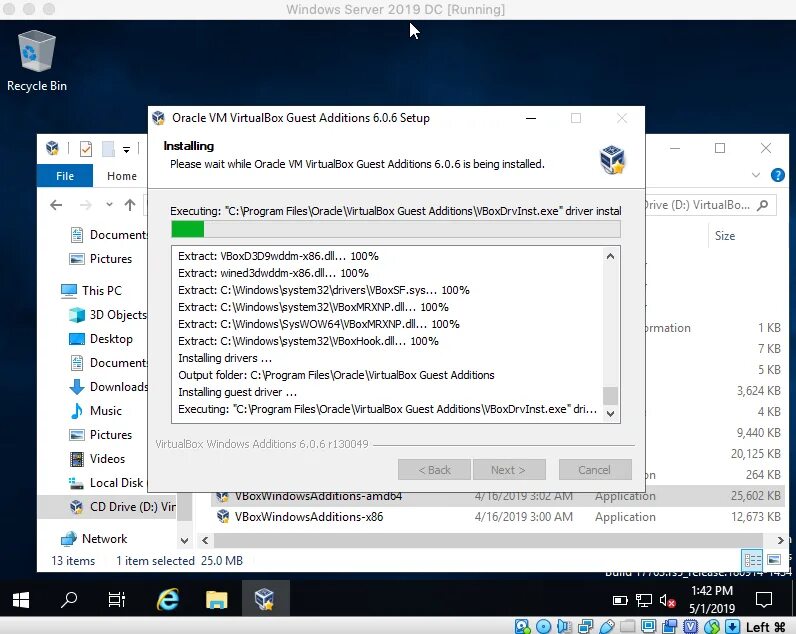Click the network tray icon
This screenshot has width=796, height=634.
(644, 600)
